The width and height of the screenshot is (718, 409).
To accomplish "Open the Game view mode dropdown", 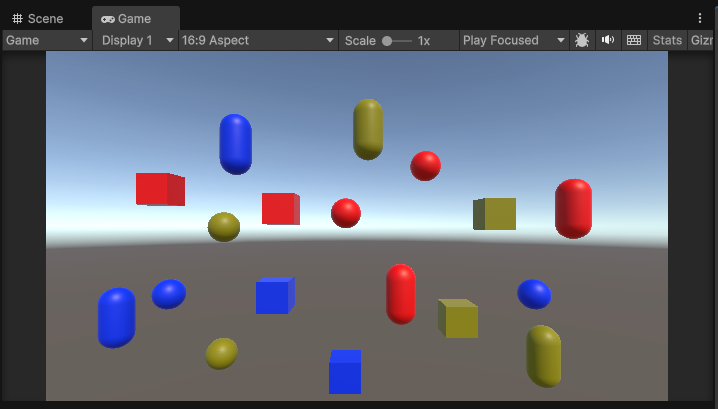I will point(48,40).
